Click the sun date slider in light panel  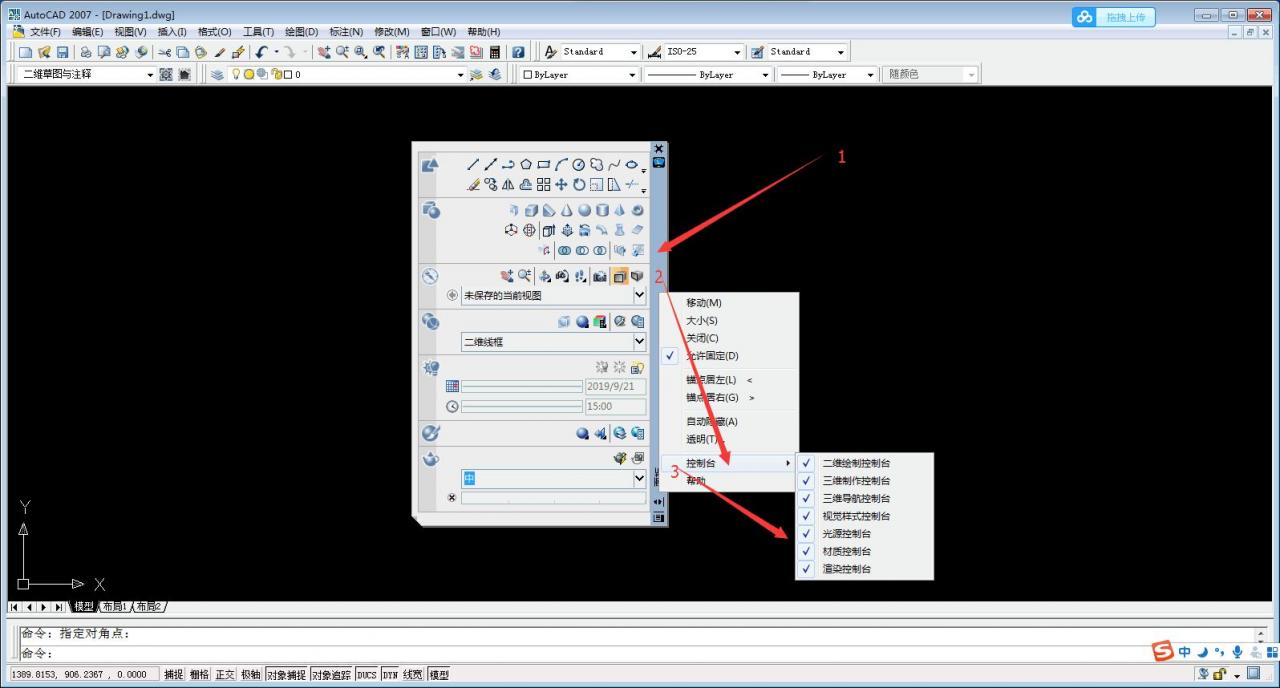(521, 386)
